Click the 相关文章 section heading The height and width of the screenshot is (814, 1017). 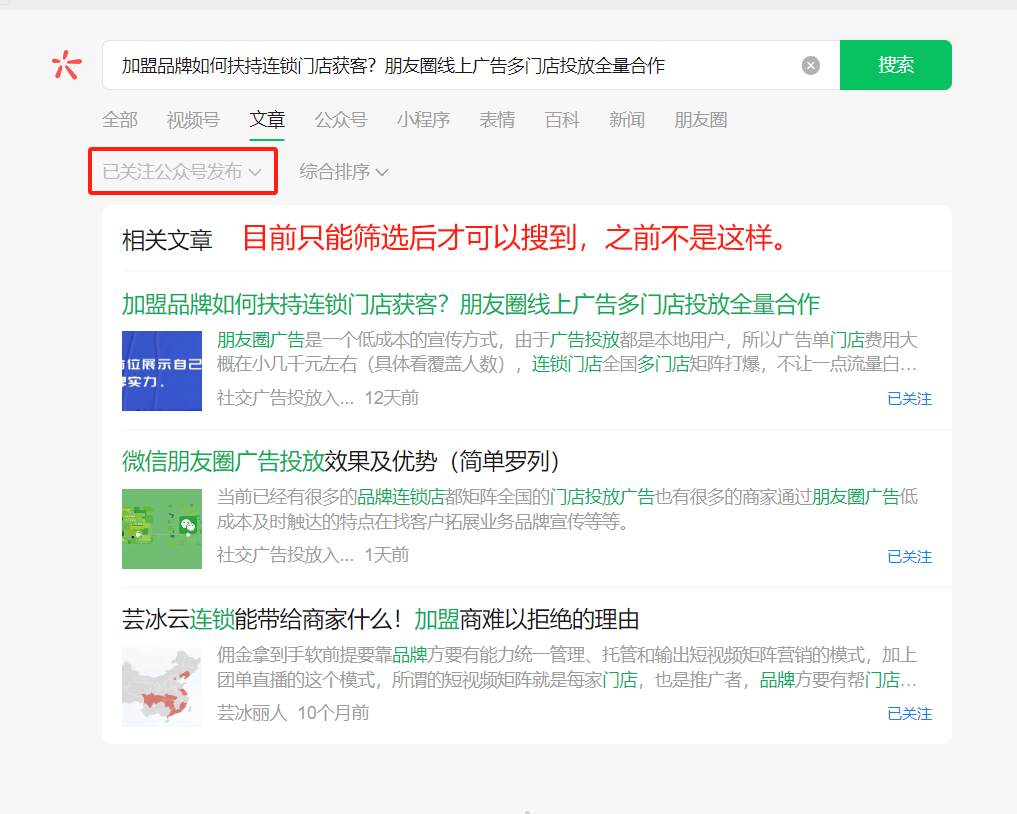point(167,241)
